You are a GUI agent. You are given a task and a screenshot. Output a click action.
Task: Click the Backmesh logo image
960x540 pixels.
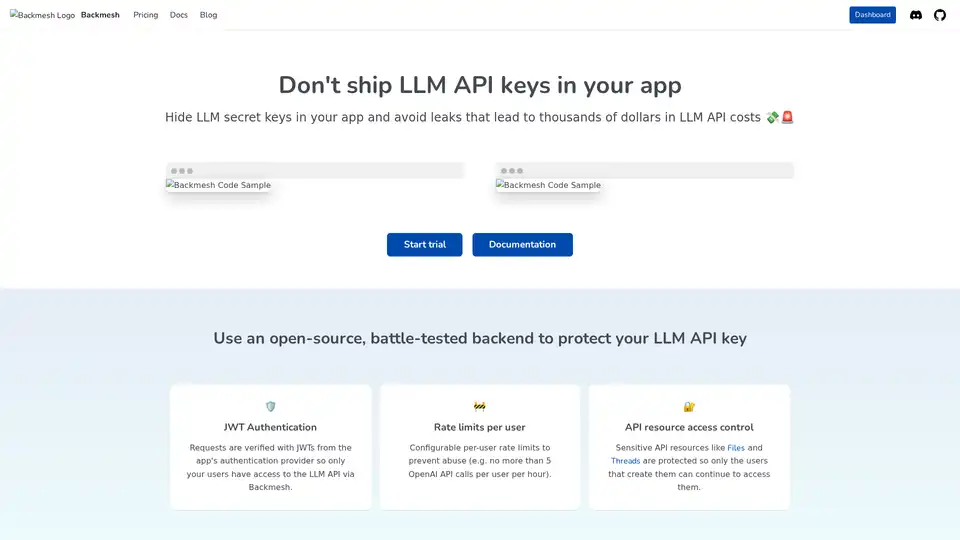click(42, 16)
